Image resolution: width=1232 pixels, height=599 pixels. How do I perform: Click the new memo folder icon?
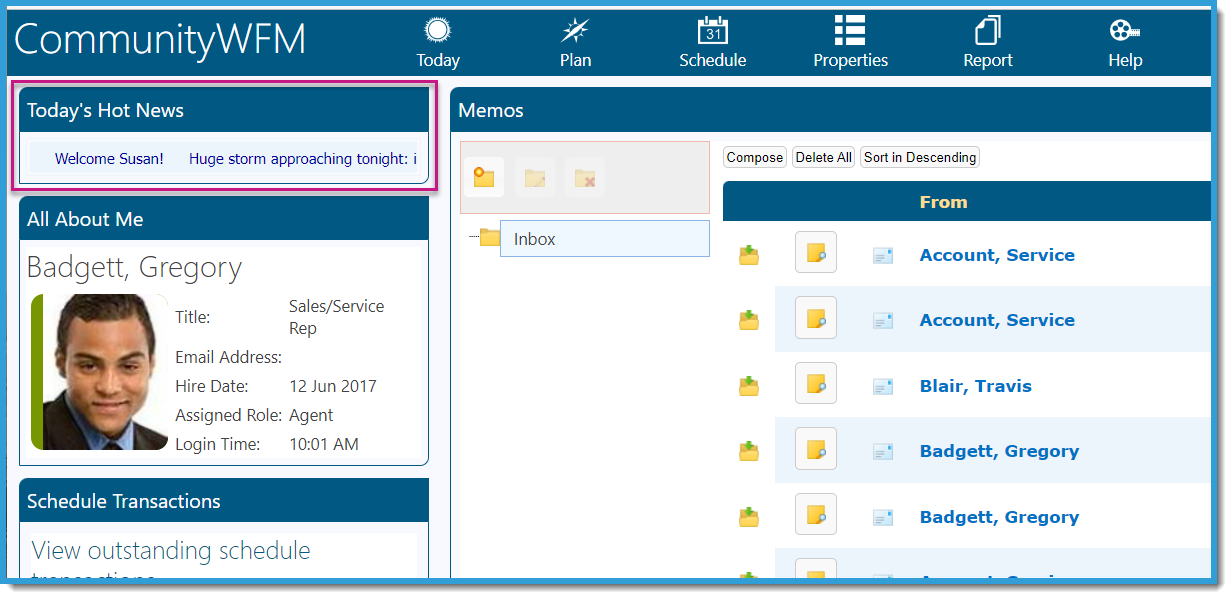pyautogui.click(x=484, y=177)
